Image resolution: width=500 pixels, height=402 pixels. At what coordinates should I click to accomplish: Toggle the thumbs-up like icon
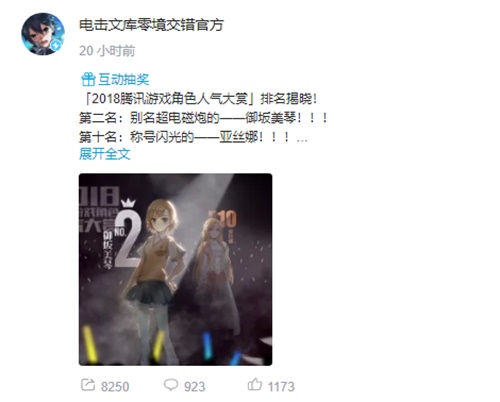point(255,385)
